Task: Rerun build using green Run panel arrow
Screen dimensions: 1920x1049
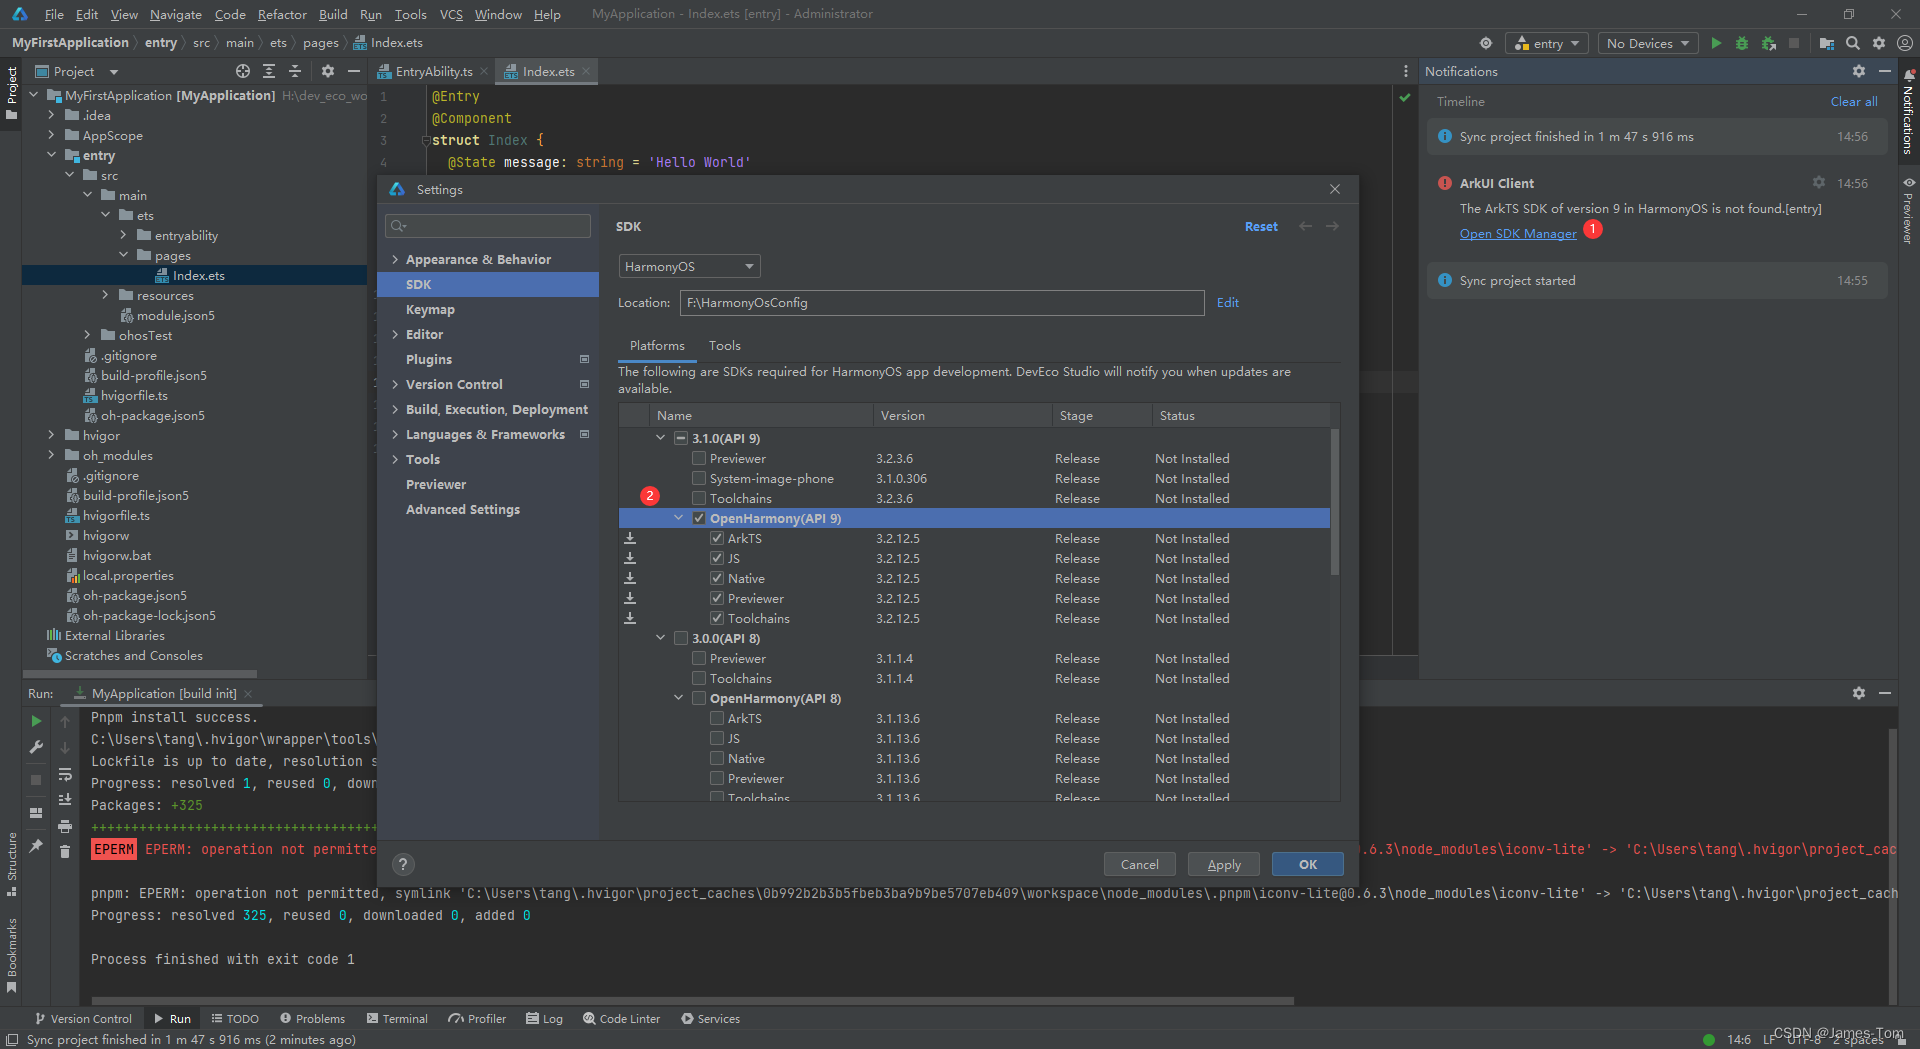Action: coord(36,720)
